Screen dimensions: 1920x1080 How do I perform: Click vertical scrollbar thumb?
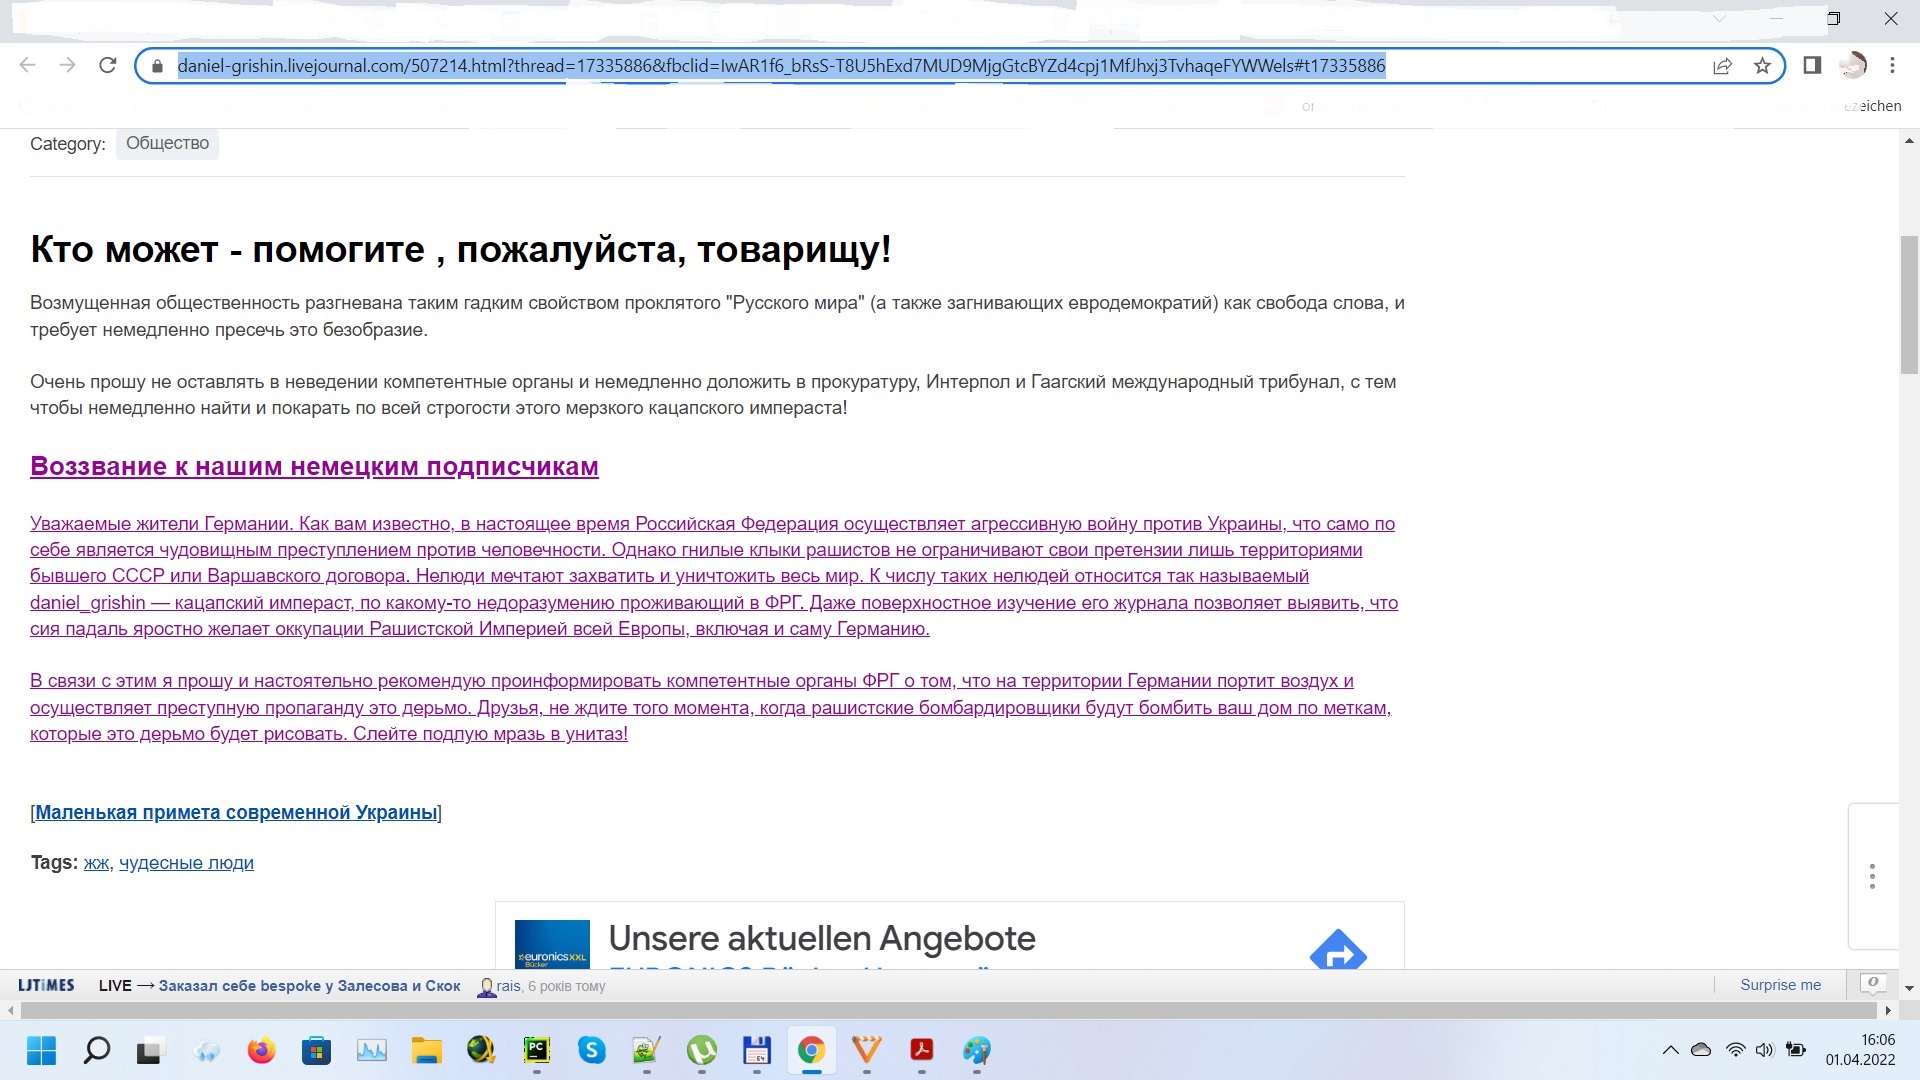(x=1909, y=304)
